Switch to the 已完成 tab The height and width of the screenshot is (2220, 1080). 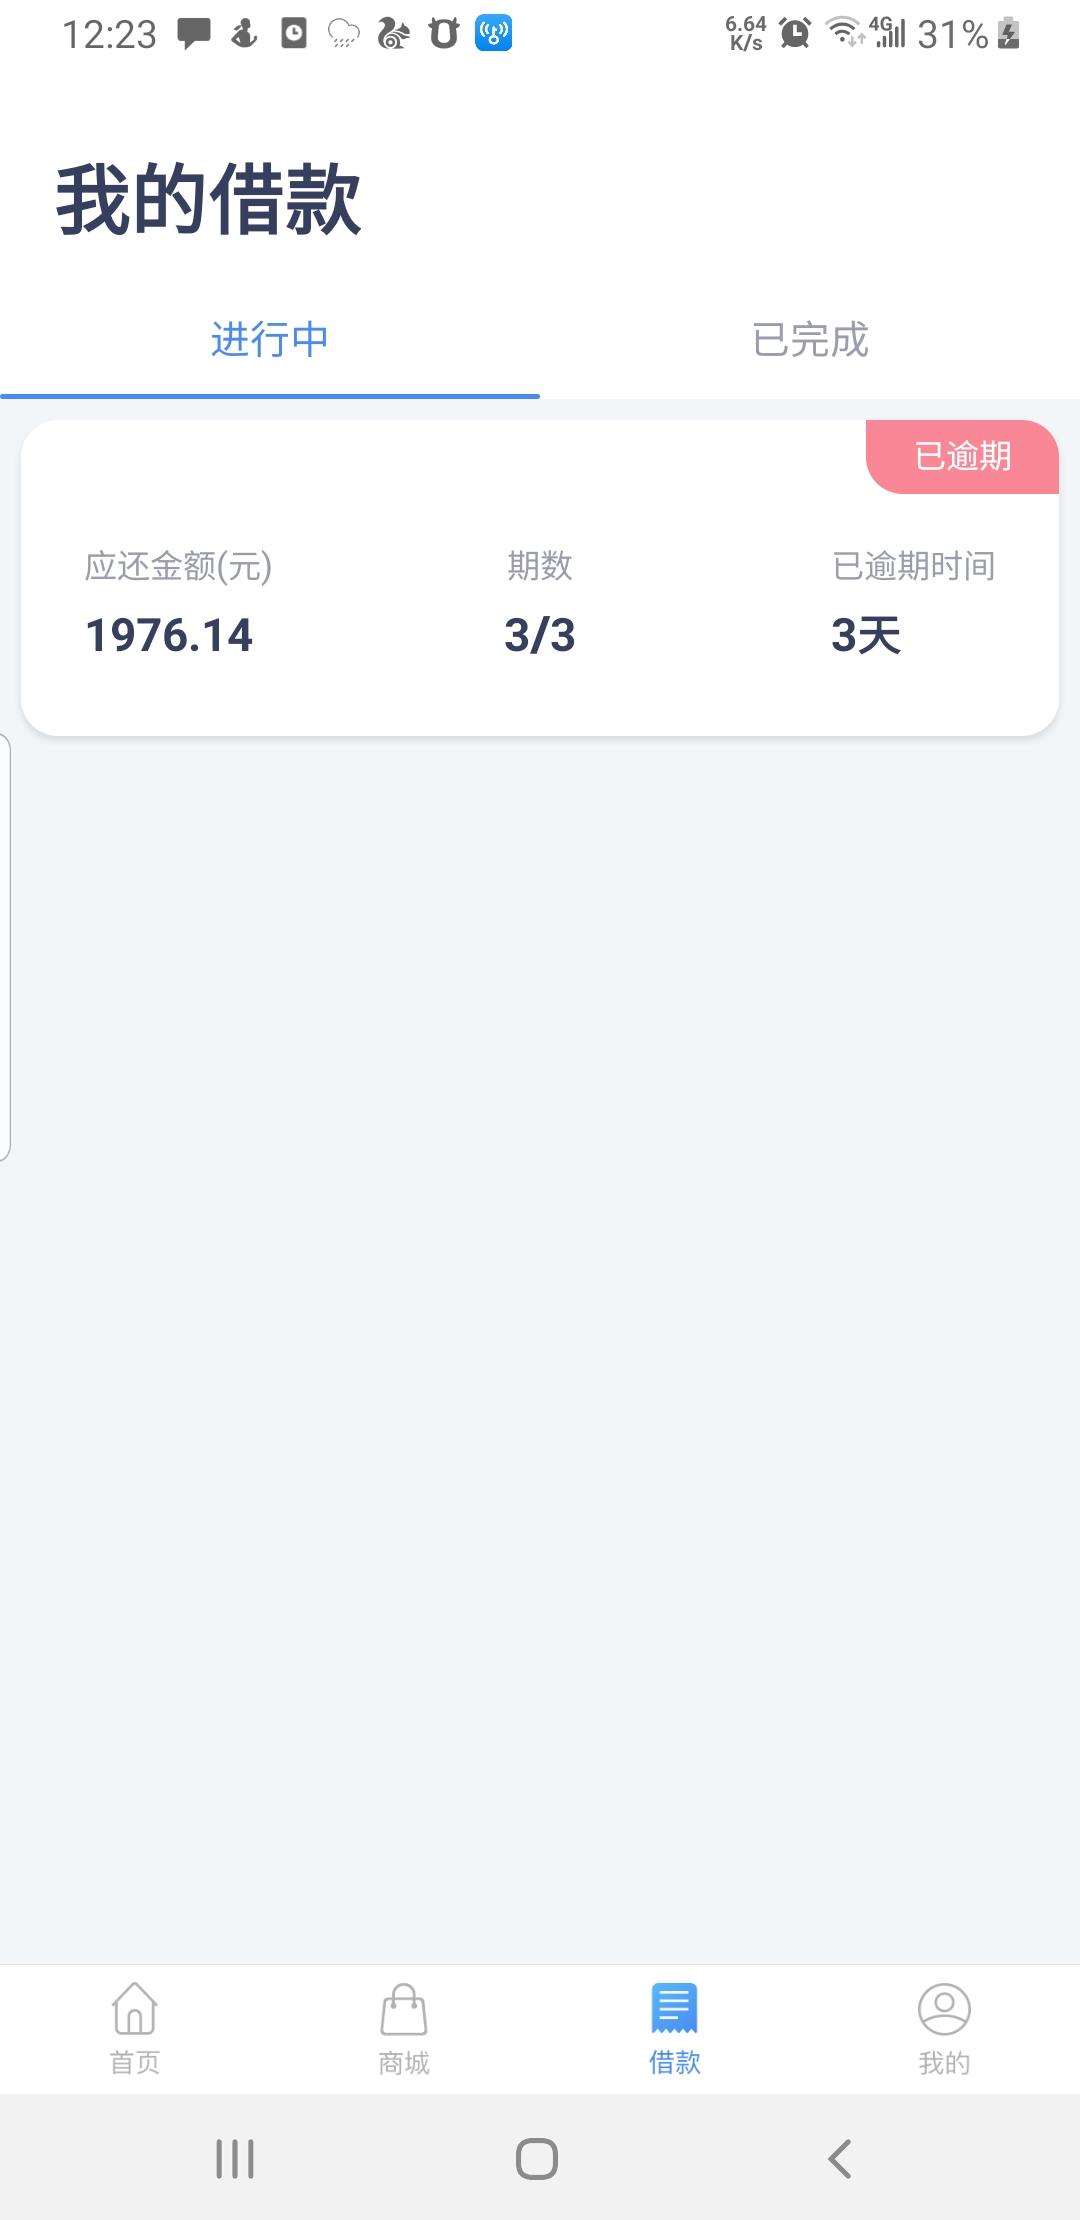[x=810, y=340]
